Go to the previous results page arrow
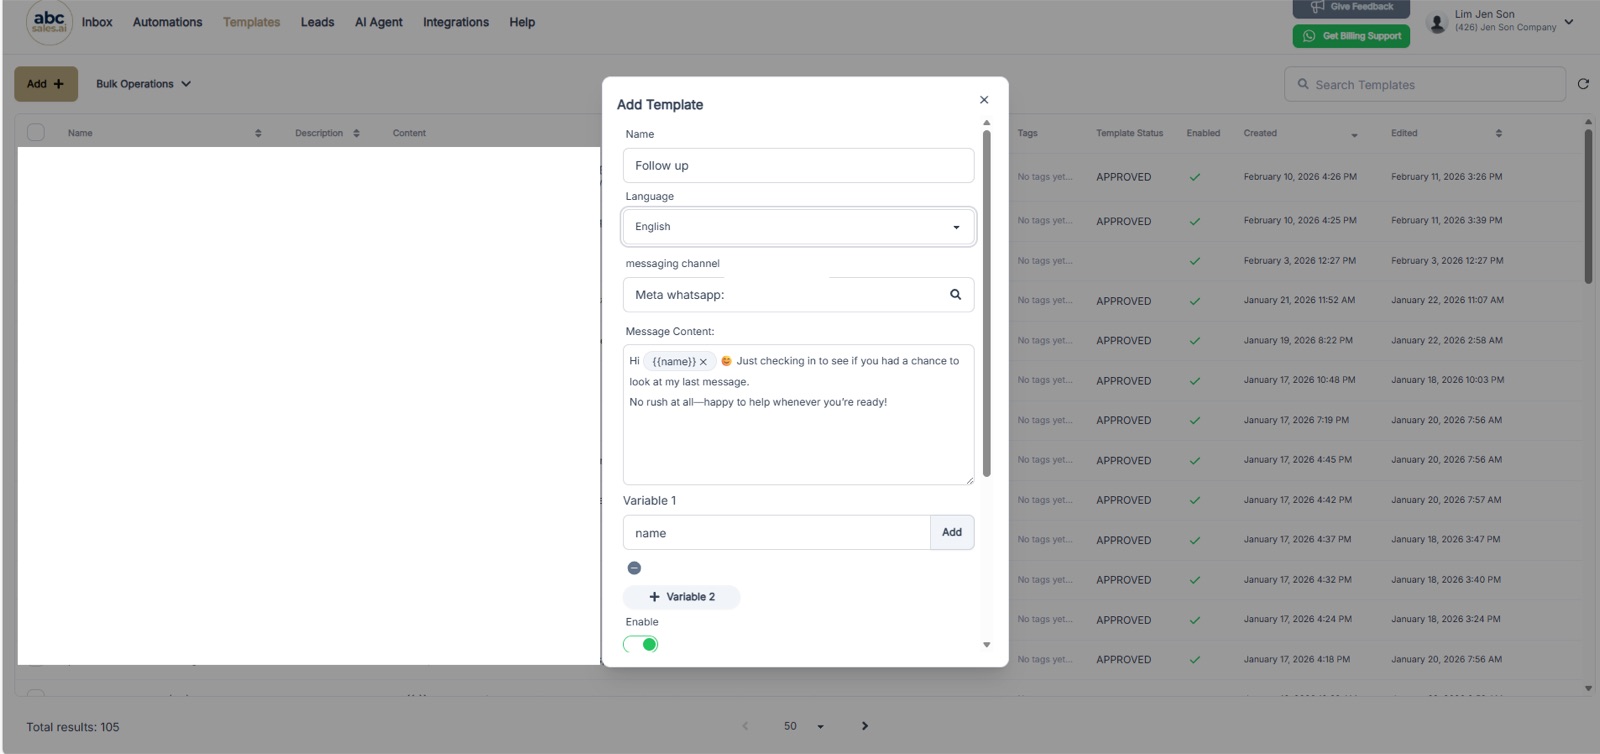This screenshot has height=754, width=1600. [745, 726]
